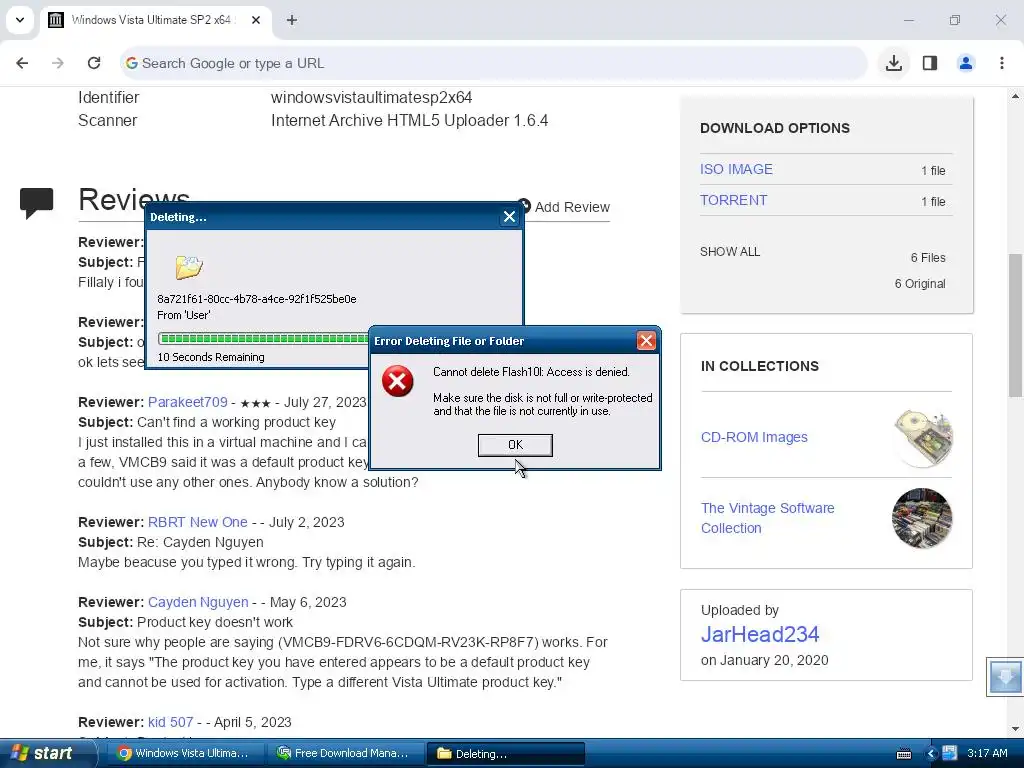1024x768 pixels.
Task: Expand hidden system tray icons arrow
Action: click(x=931, y=754)
